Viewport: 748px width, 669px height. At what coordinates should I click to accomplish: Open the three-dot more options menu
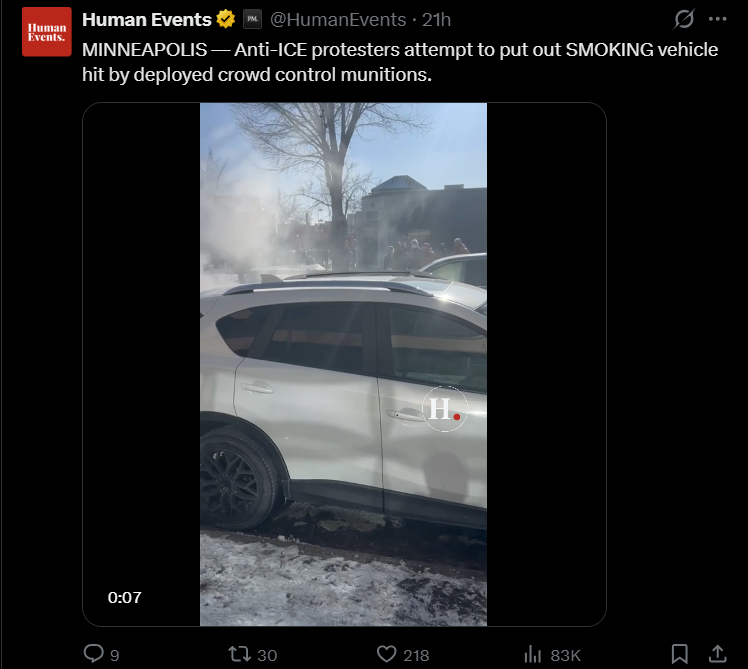coord(717,19)
